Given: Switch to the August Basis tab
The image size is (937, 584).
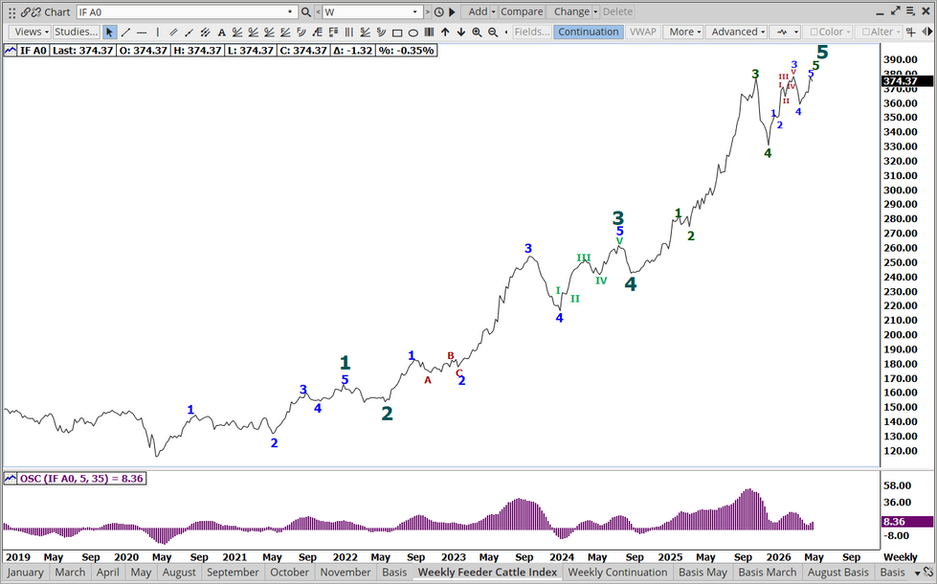Looking at the screenshot, I should (x=838, y=573).
